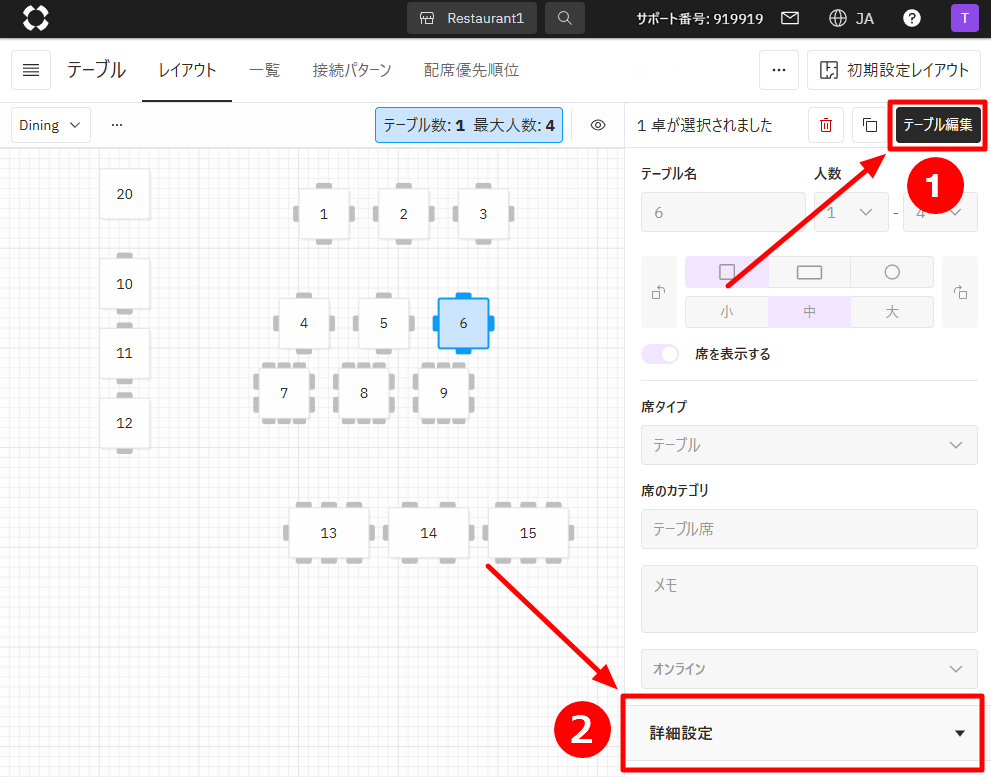Select table 2 on the layout
This screenshot has height=777, width=991.
tap(403, 214)
